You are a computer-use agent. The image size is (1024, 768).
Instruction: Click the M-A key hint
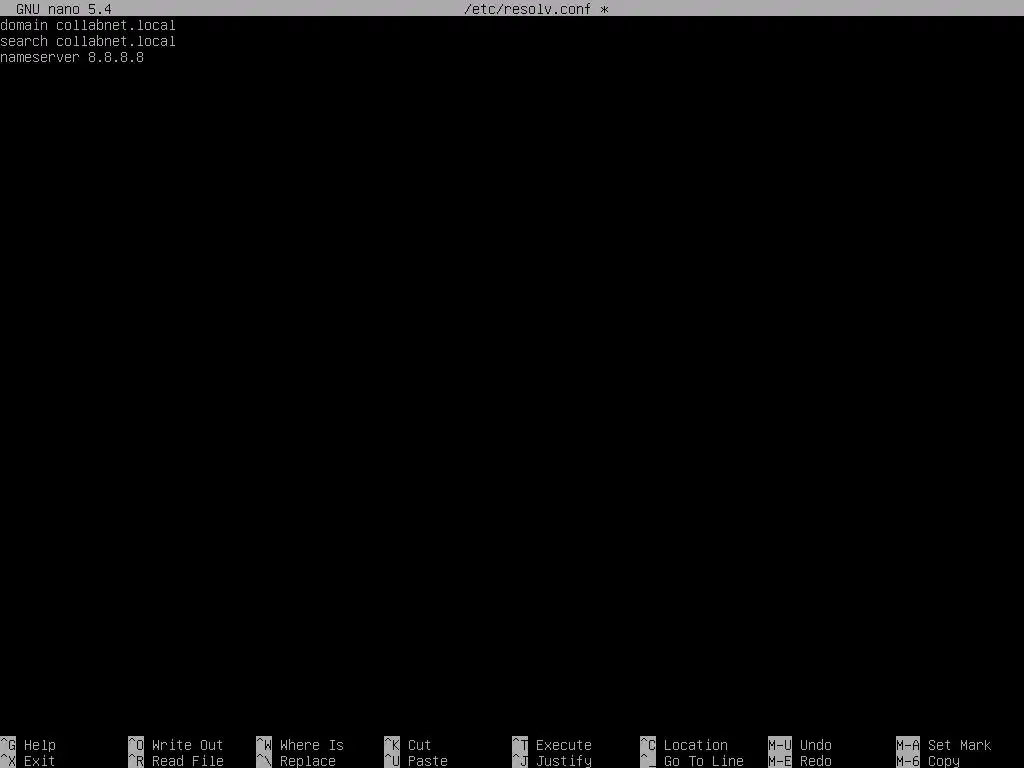point(908,745)
